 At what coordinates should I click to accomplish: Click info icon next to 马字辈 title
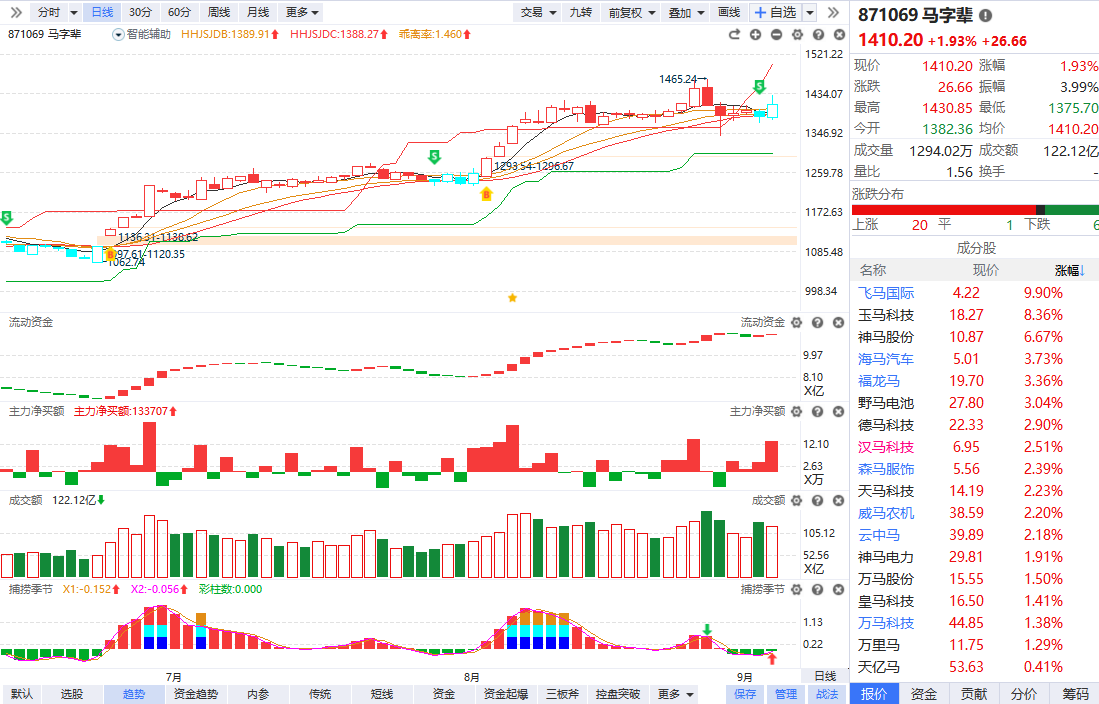tap(985, 15)
